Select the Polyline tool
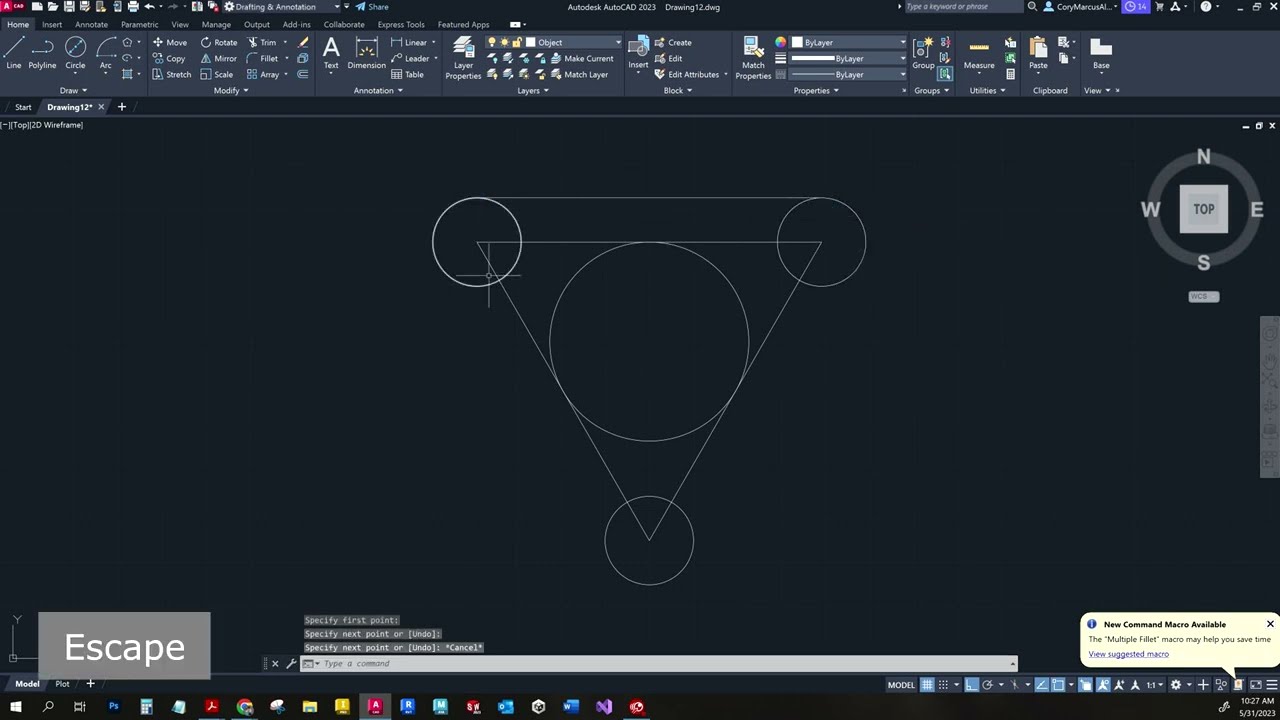 (x=42, y=54)
